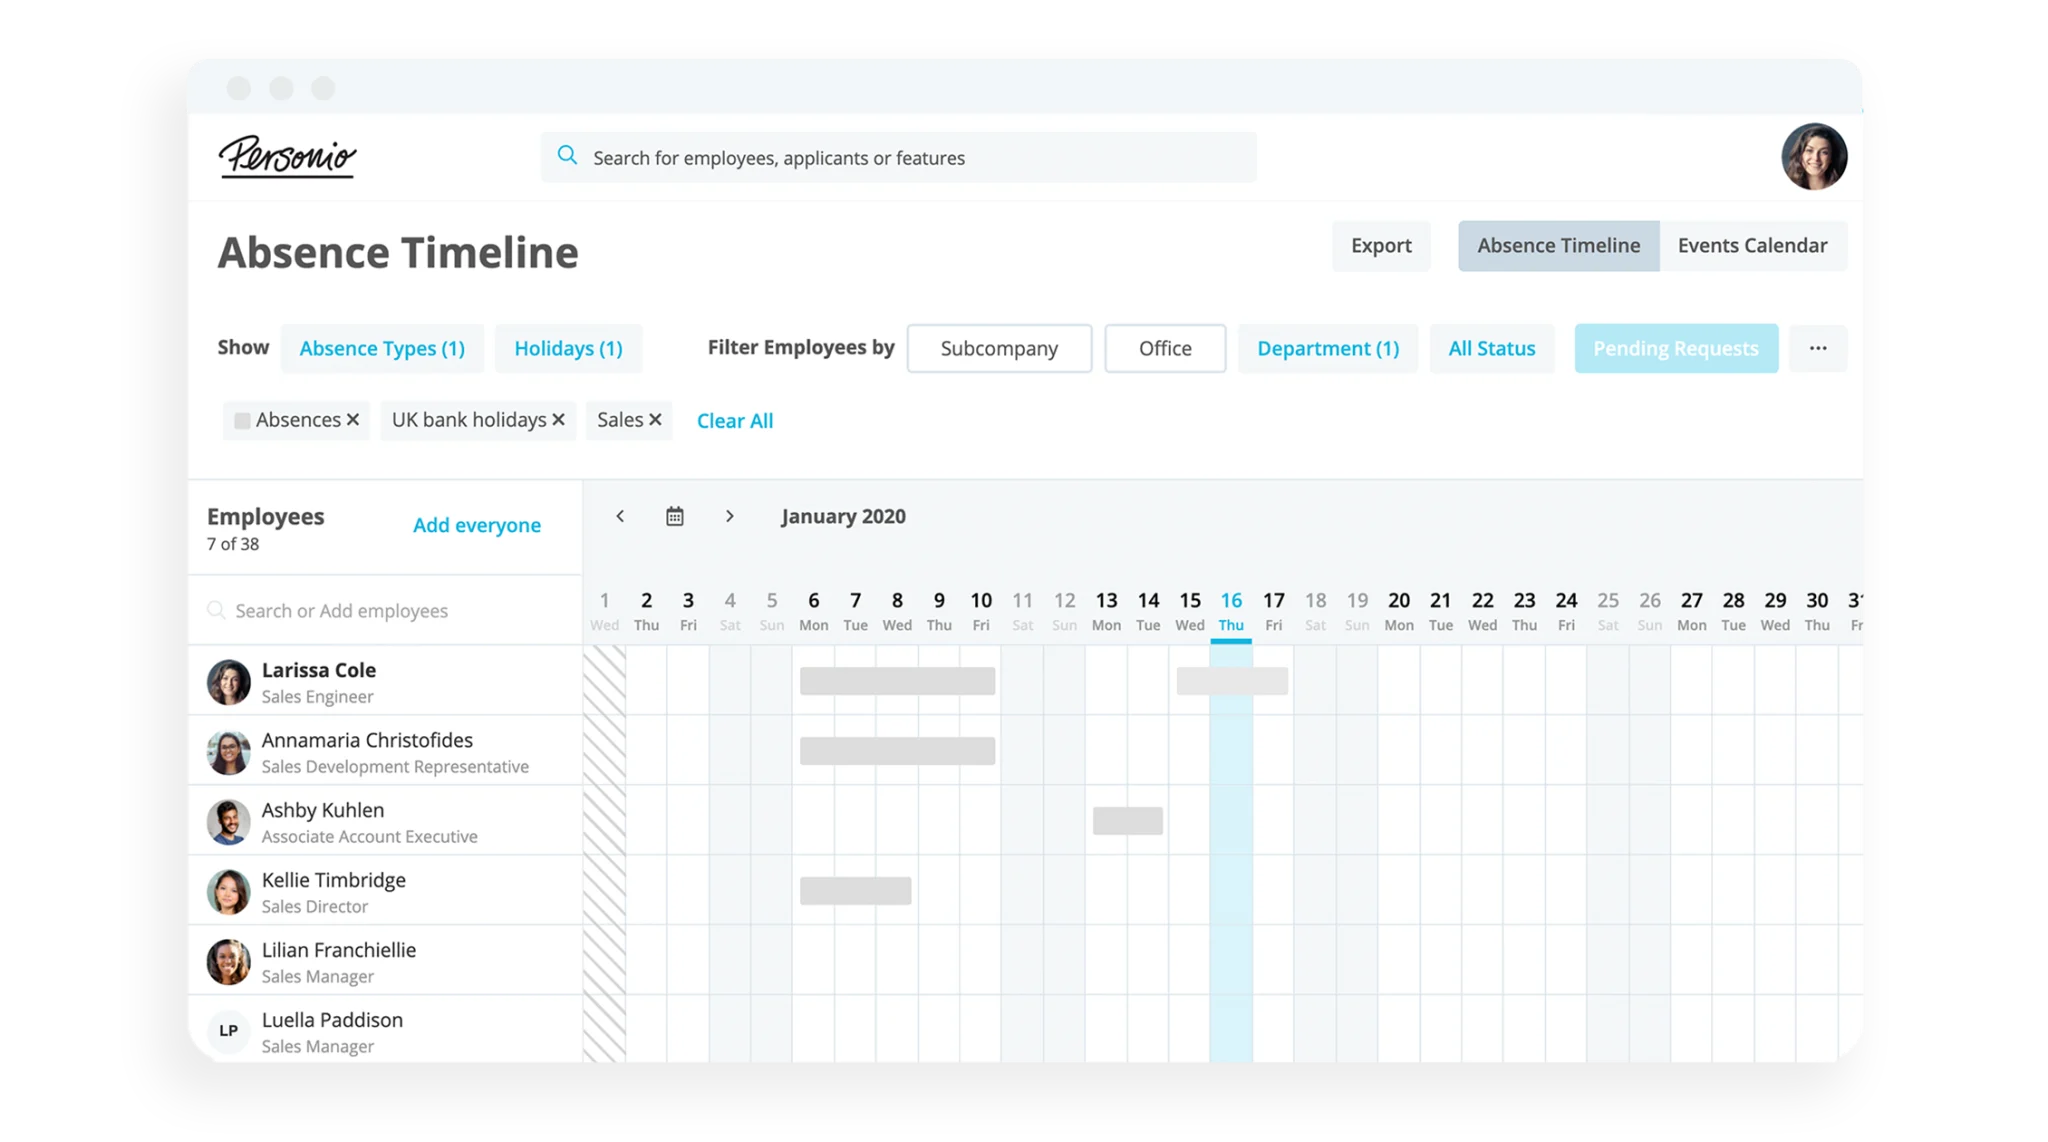Click the Department filter tag
The image size is (2048, 1142).
click(1327, 347)
